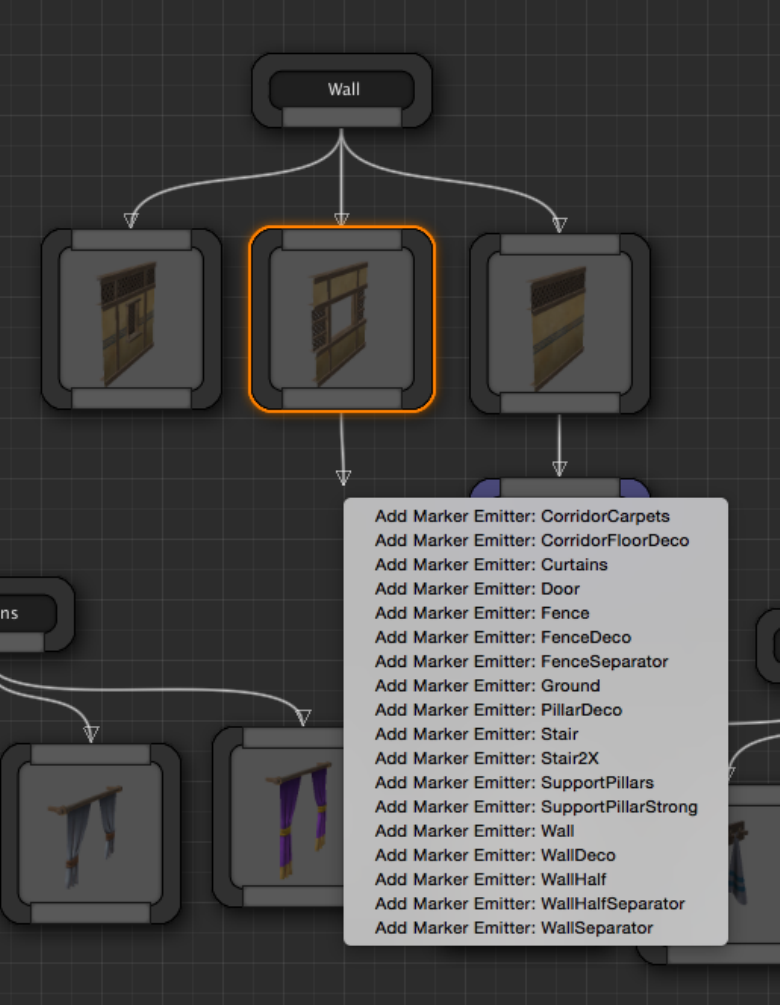Click output pin of grey curtains node
The width and height of the screenshot is (780, 1005).
90,912
